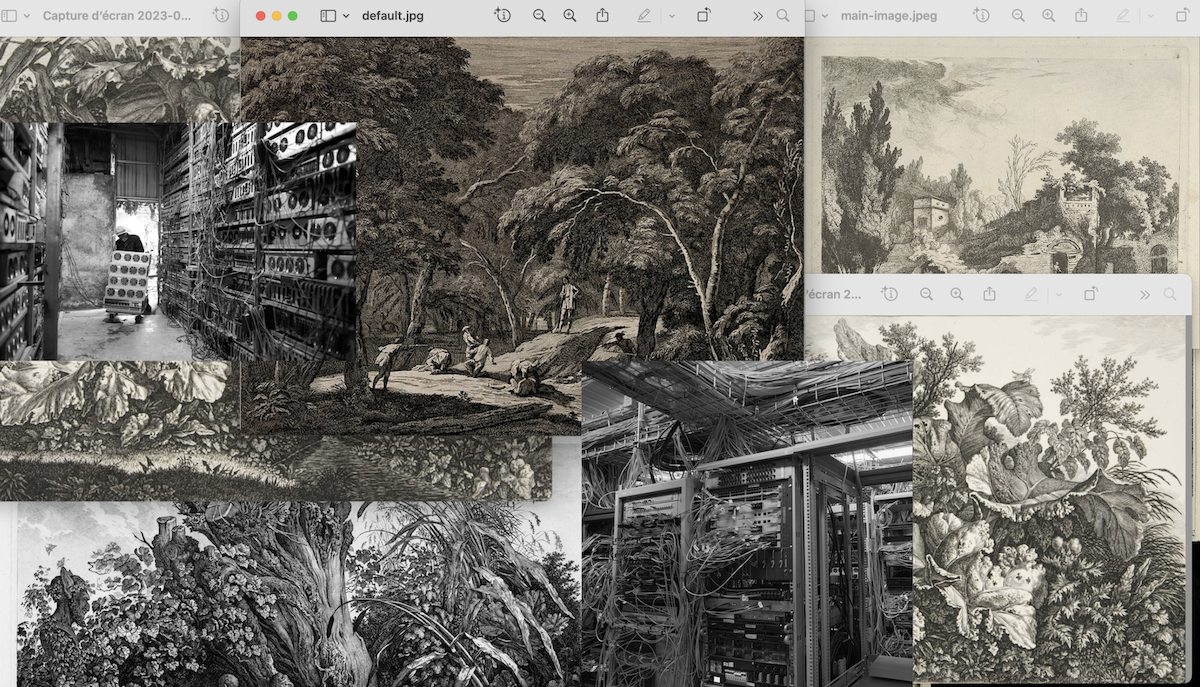Enable the Markup pen in default.jpg window
1200x687 pixels.
[x=644, y=16]
